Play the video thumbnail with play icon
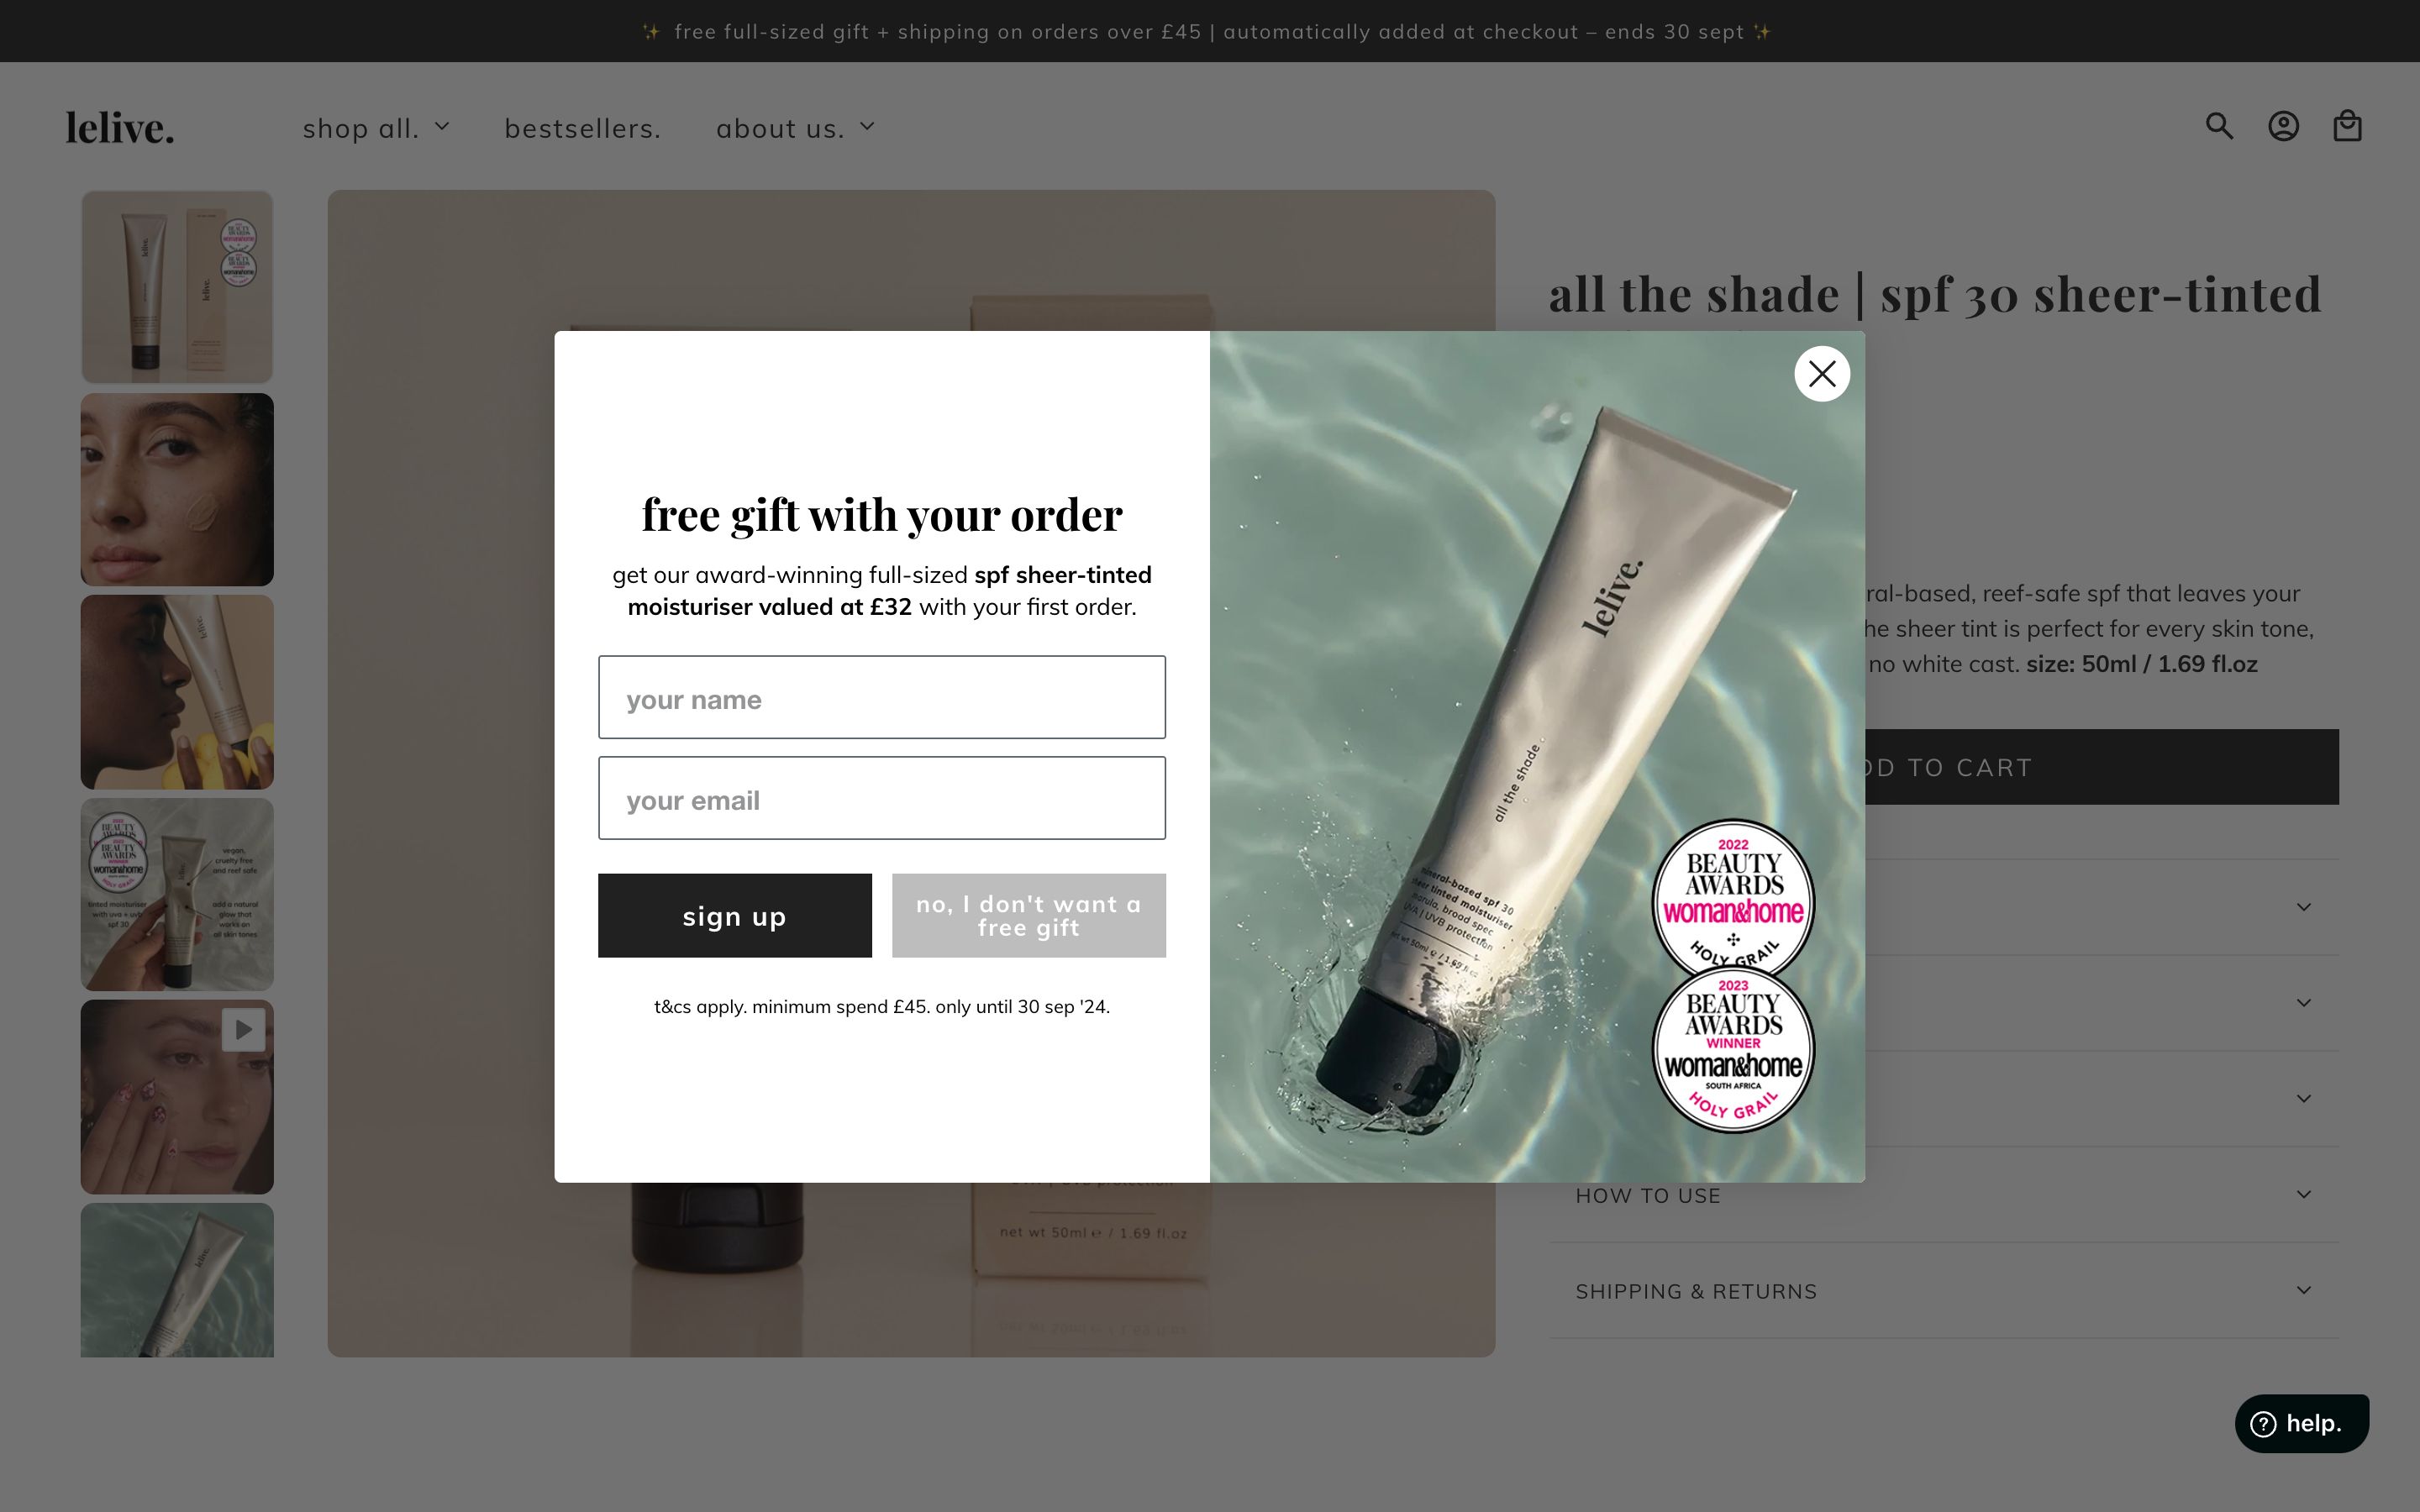This screenshot has width=2420, height=1512. tap(177, 1097)
